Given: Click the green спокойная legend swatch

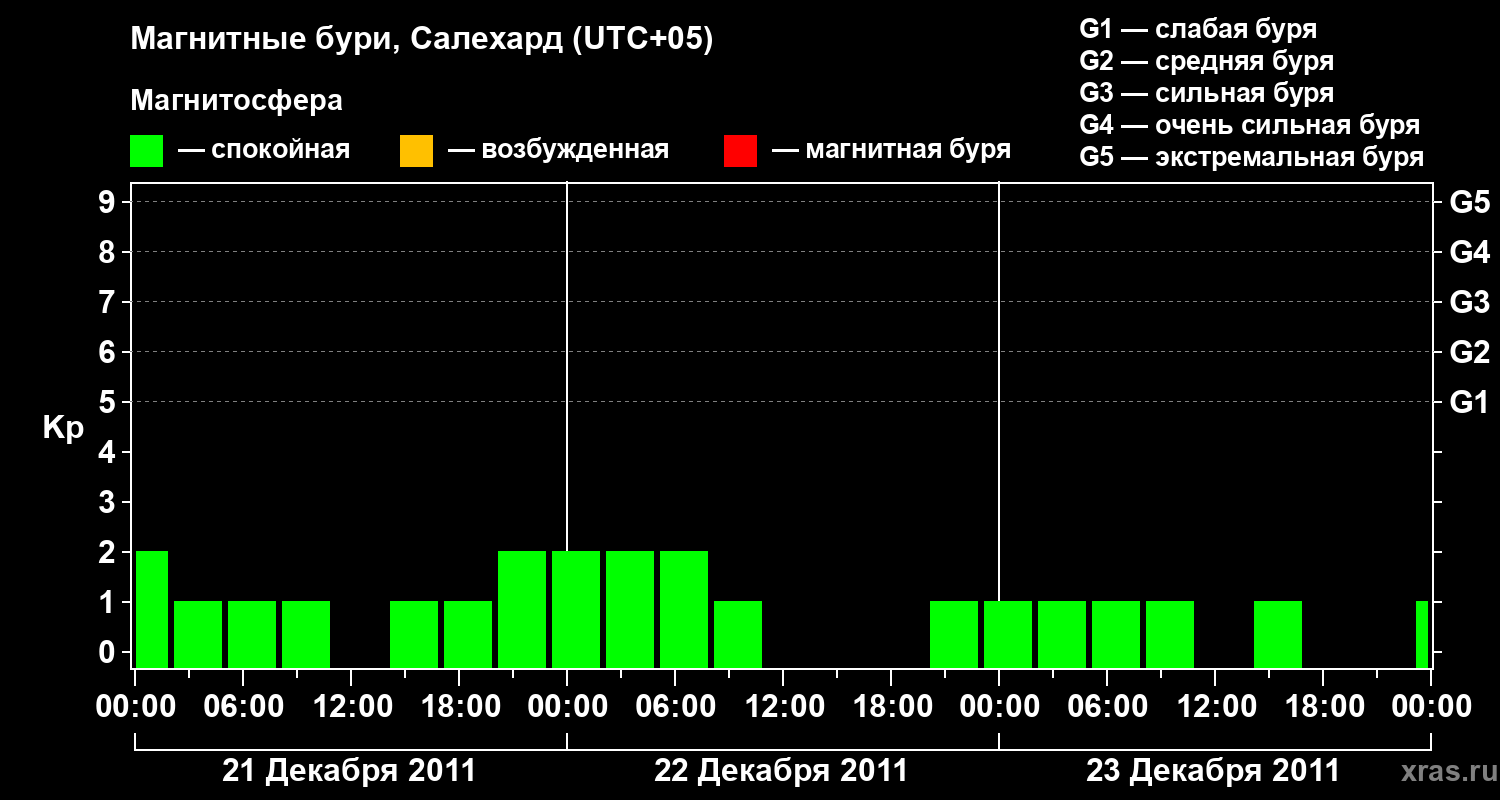Looking at the screenshot, I should click(147, 151).
